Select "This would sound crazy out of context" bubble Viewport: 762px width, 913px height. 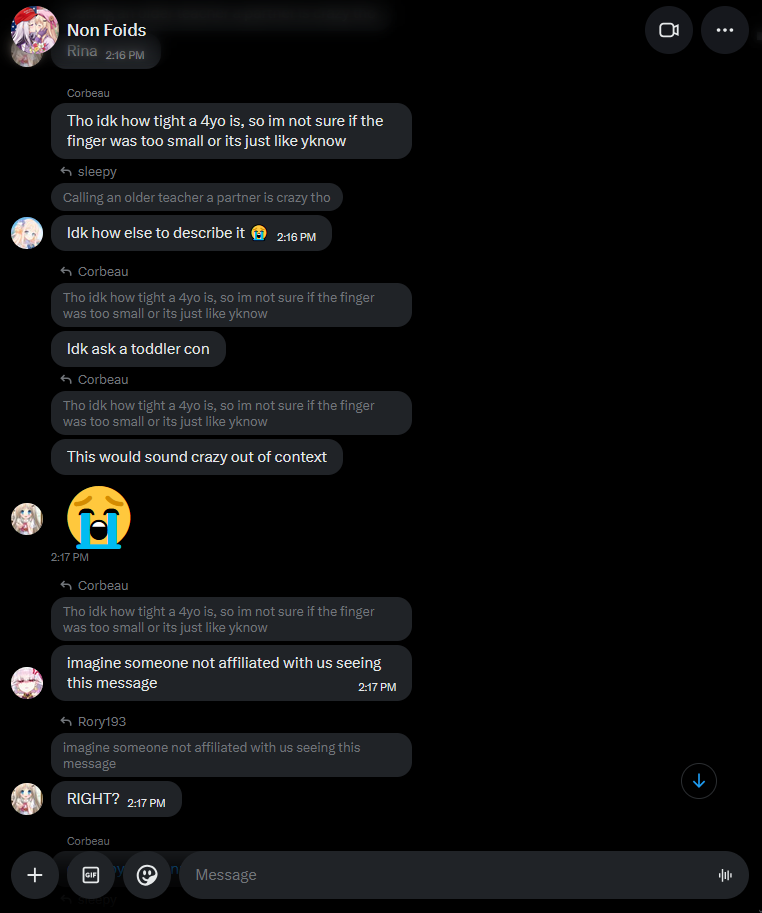pyautogui.click(x=197, y=457)
